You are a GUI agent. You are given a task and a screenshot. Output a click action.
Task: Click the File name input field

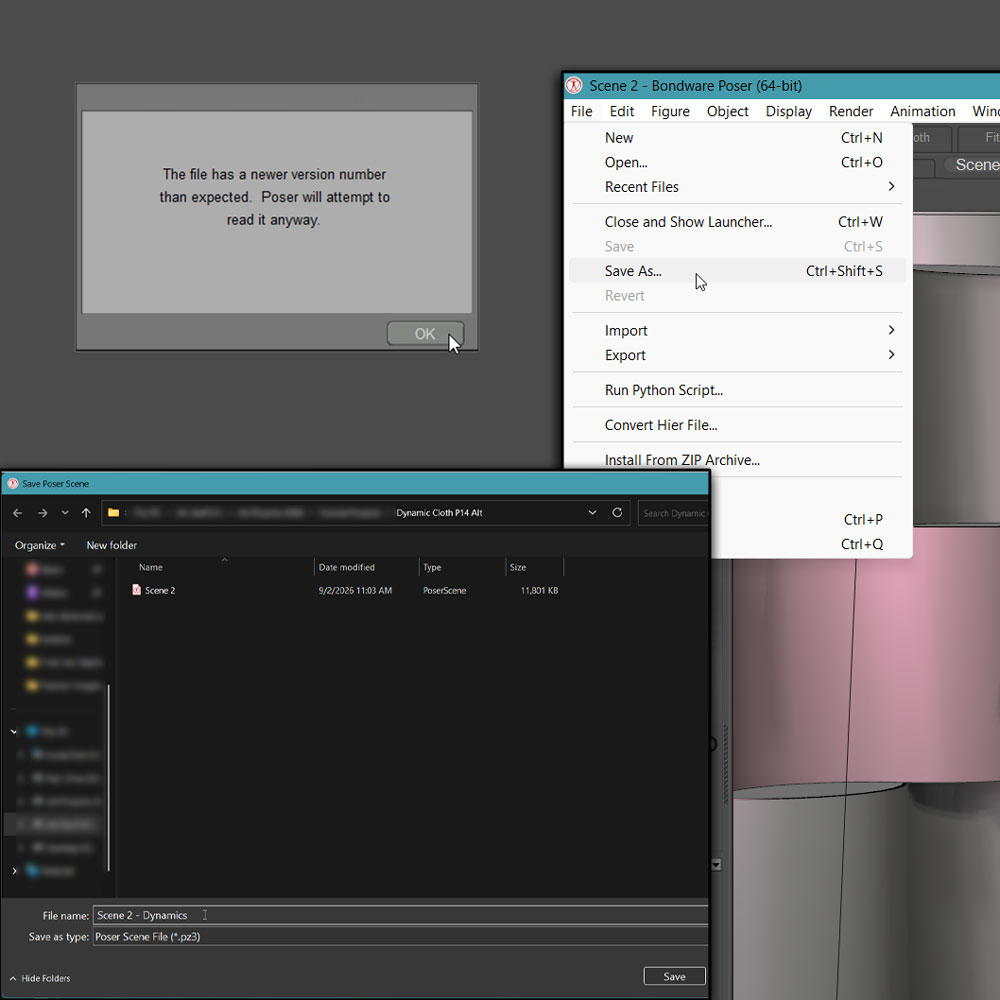(x=401, y=915)
